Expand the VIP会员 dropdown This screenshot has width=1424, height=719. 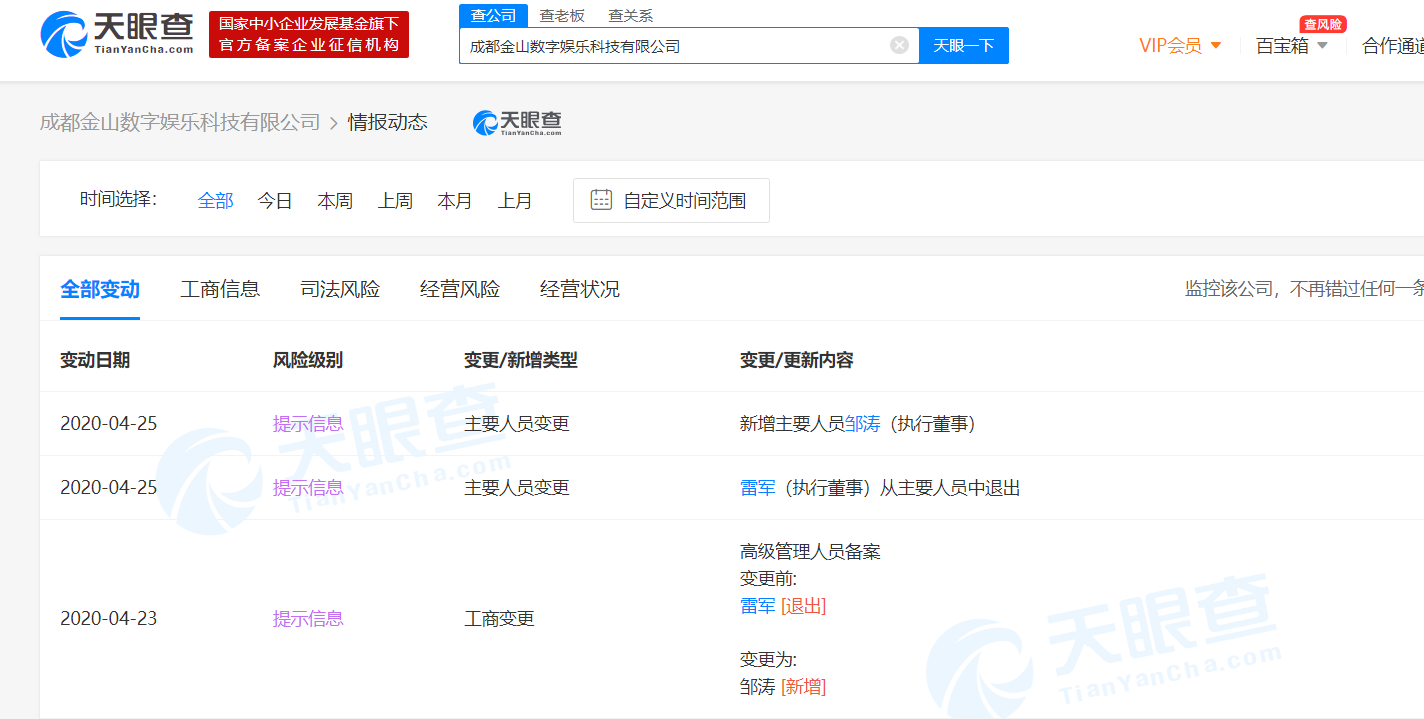click(x=1180, y=46)
